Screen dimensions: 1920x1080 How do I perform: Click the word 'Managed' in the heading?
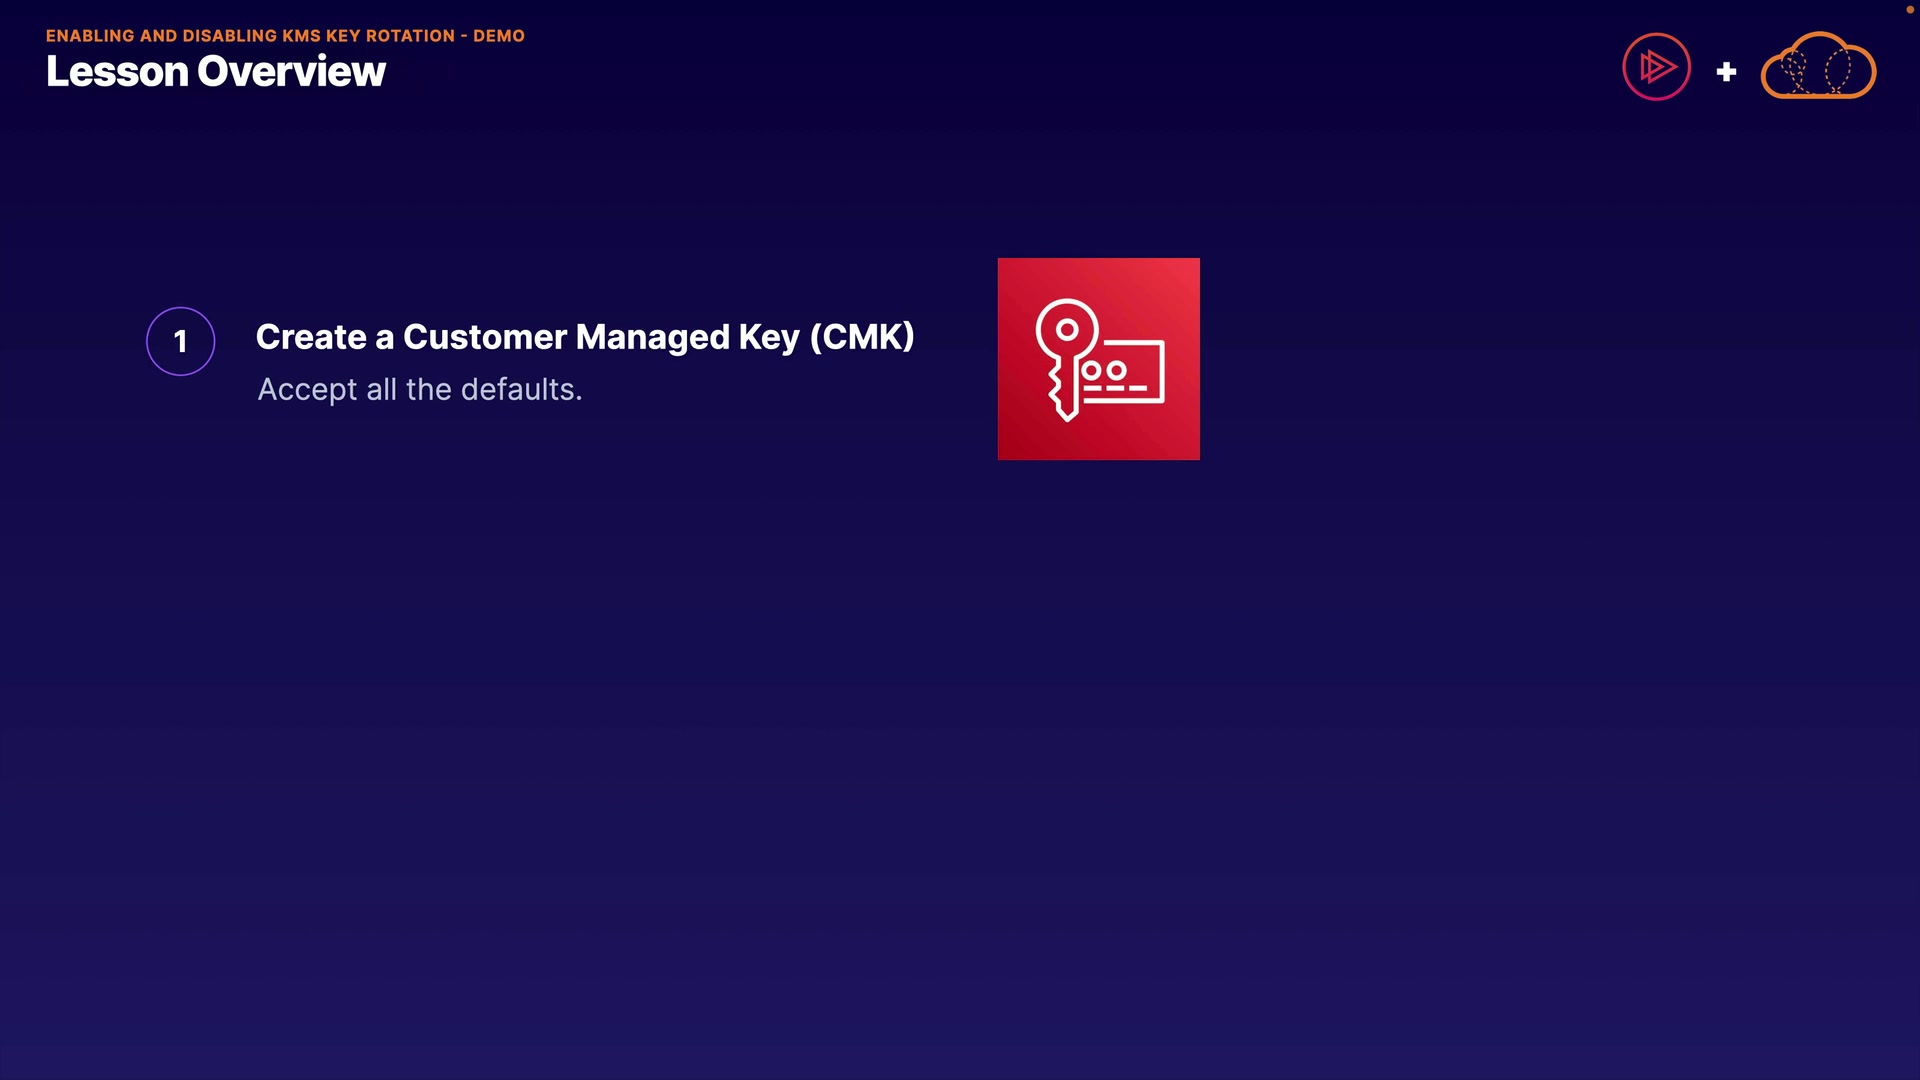pos(652,337)
